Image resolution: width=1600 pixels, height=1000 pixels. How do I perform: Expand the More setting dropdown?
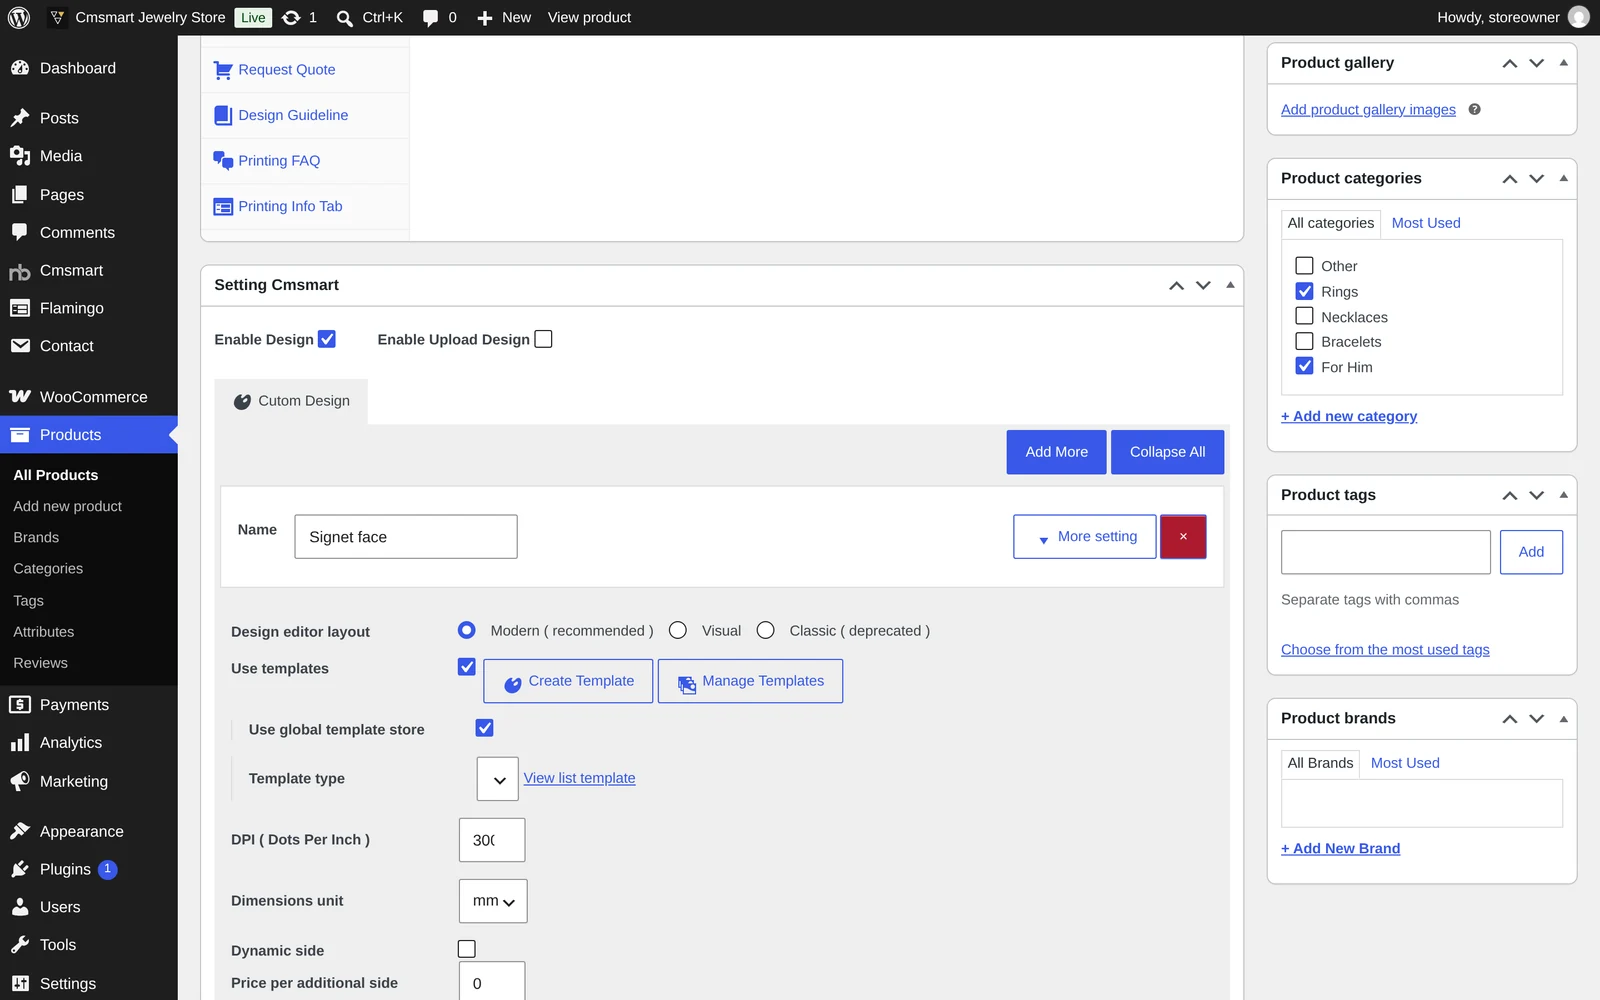point(1085,537)
